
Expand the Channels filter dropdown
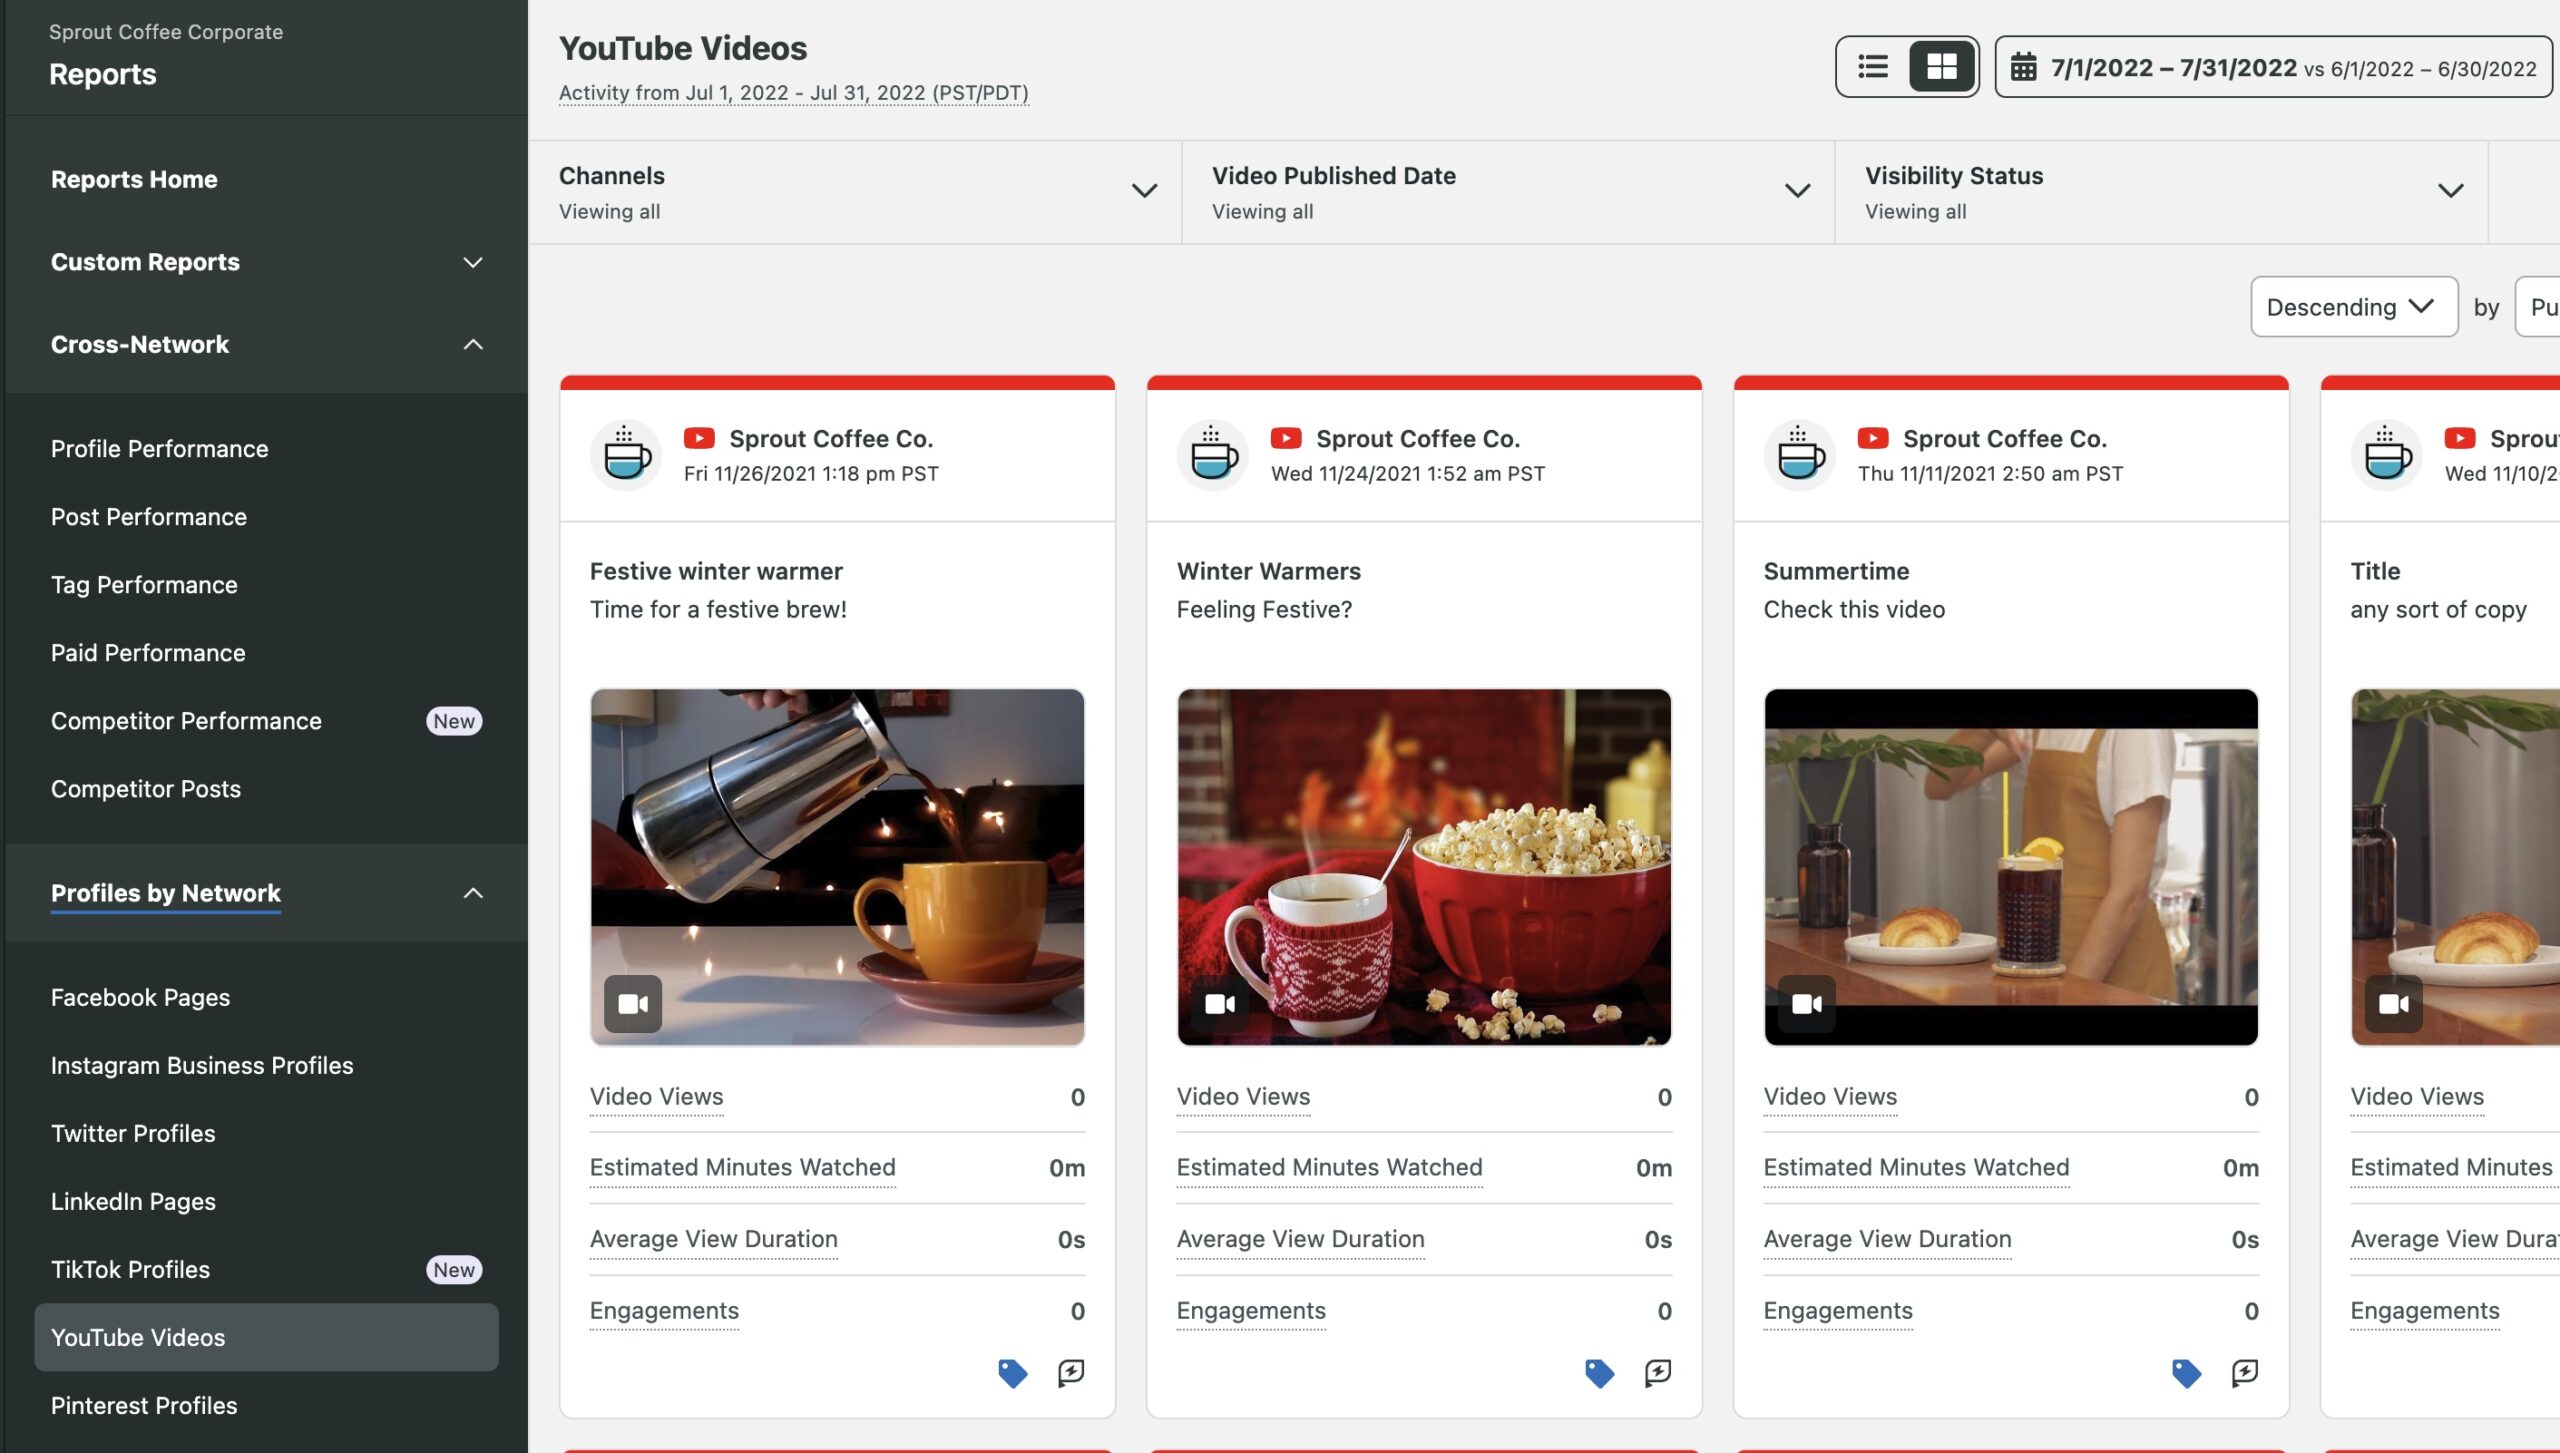click(x=1143, y=190)
